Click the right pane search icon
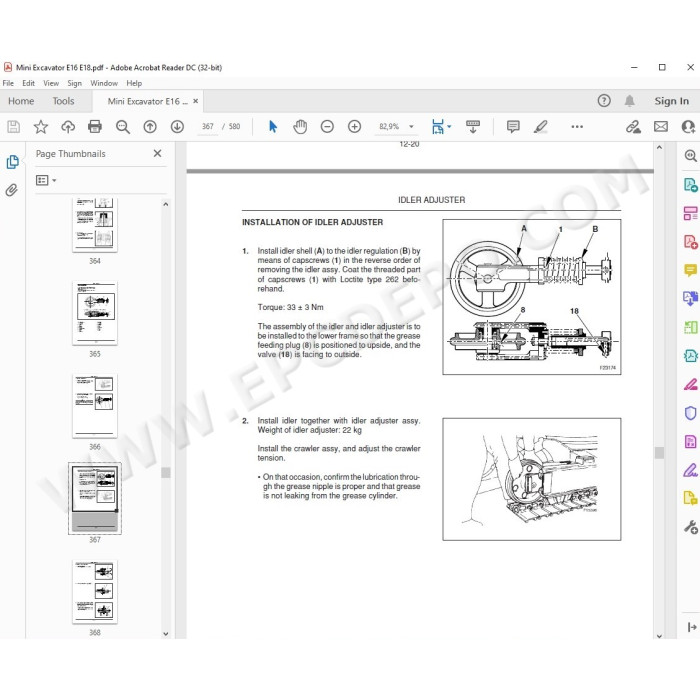Screen dimensions: 700x700 pos(690,156)
